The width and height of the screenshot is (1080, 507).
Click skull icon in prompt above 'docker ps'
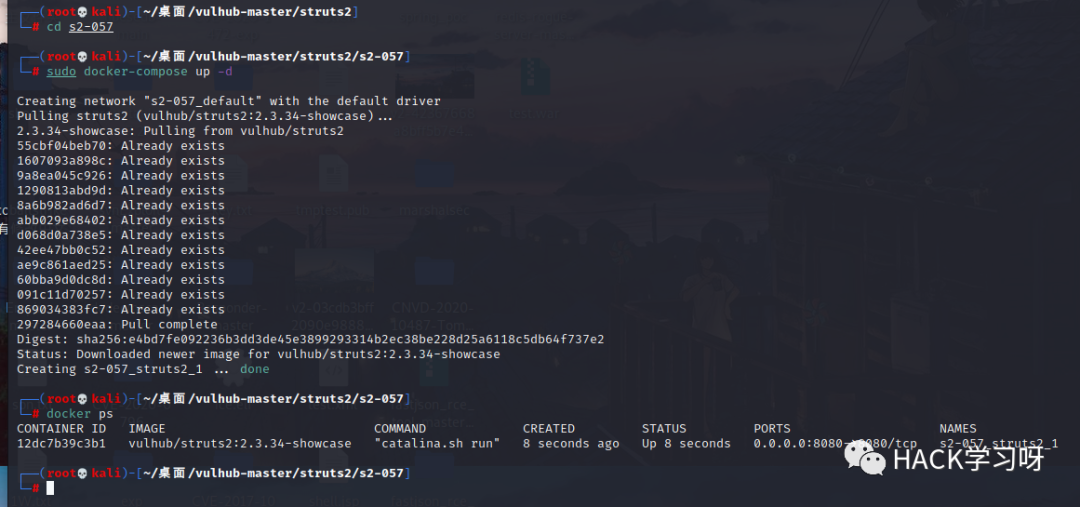coord(83,399)
